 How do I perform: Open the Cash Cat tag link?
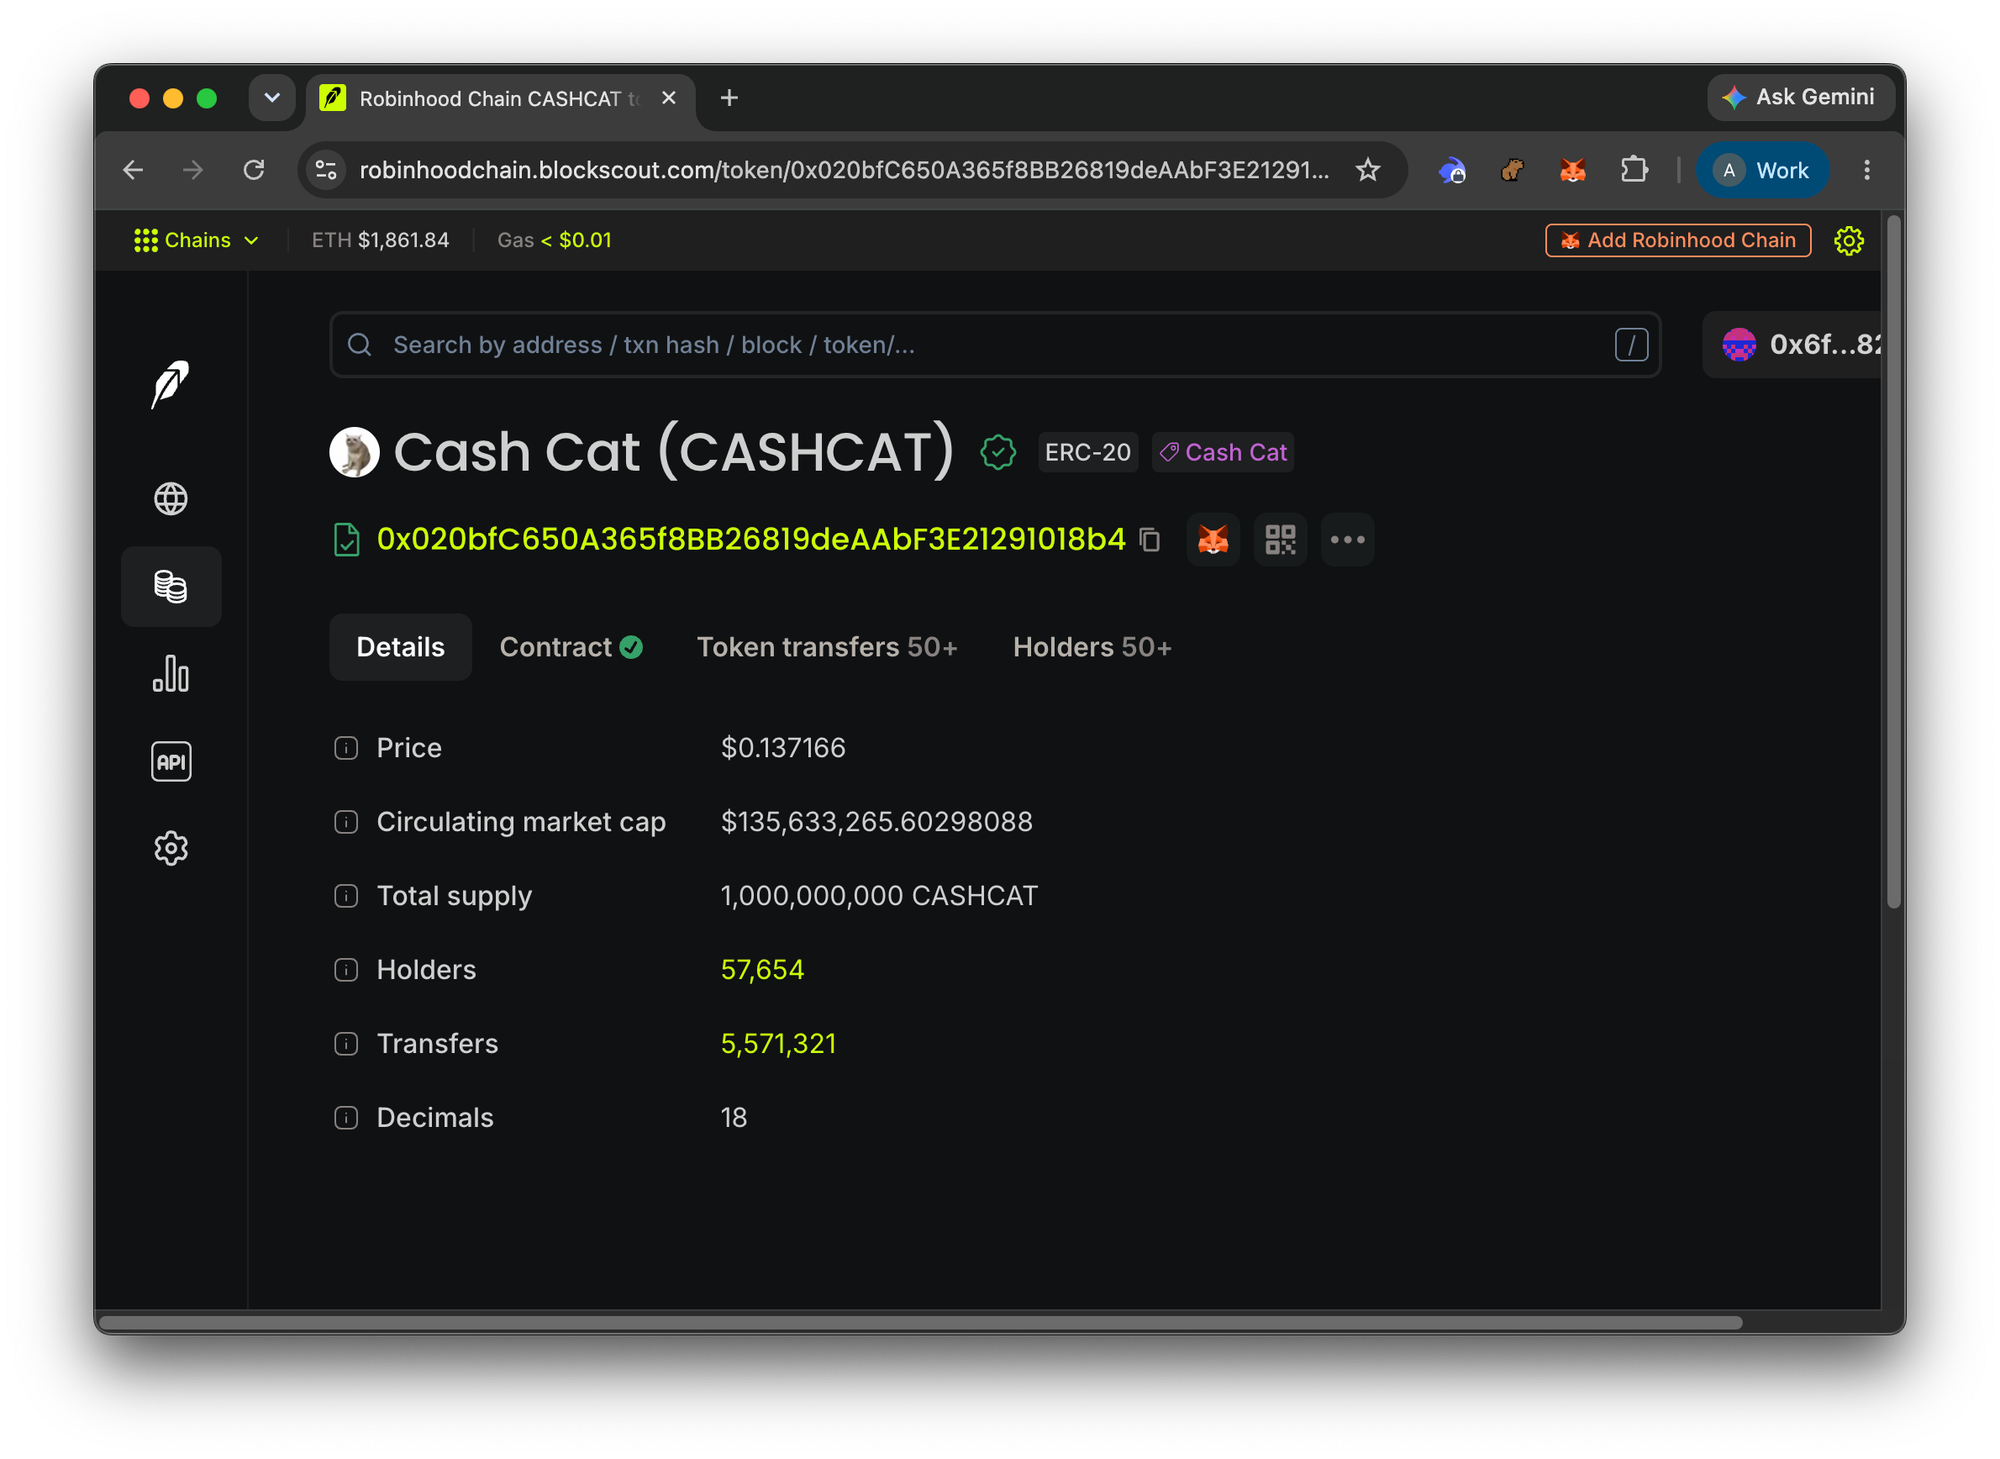point(1223,452)
